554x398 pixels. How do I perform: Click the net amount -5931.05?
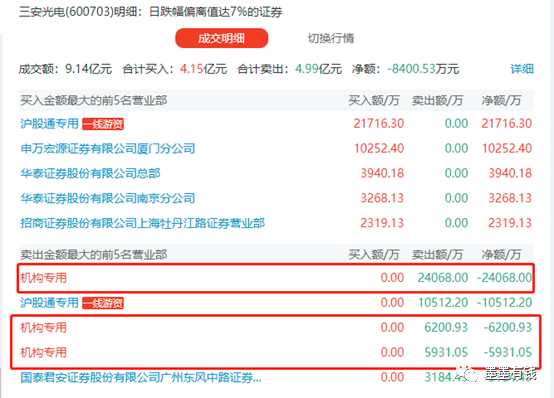508,352
